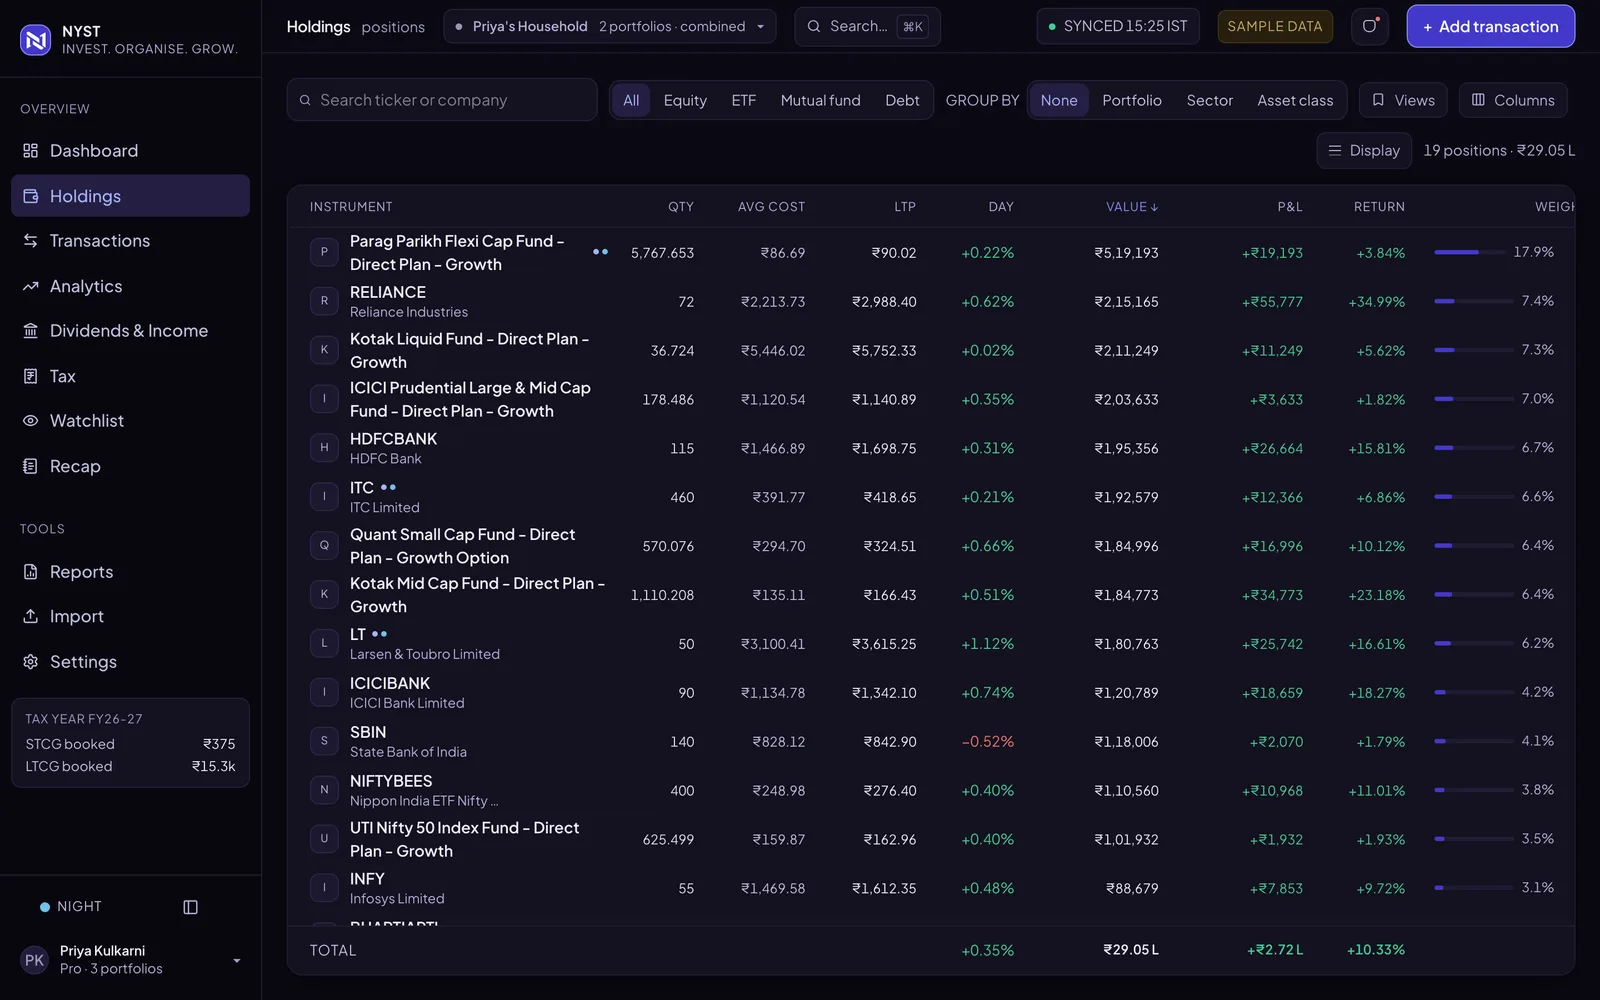Screen dimensions: 1600x1000
Task: Open the Columns chooser
Action: click(1513, 100)
